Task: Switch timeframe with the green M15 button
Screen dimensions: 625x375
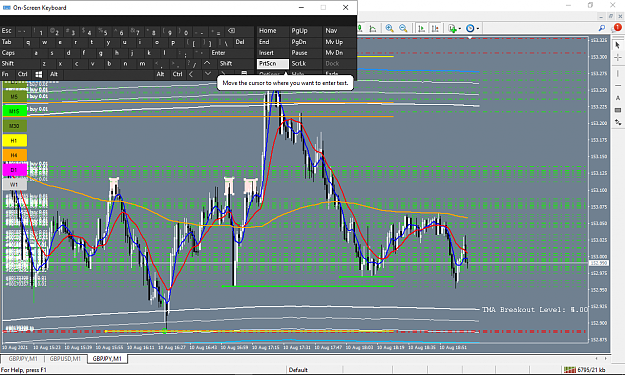Action: pos(15,111)
